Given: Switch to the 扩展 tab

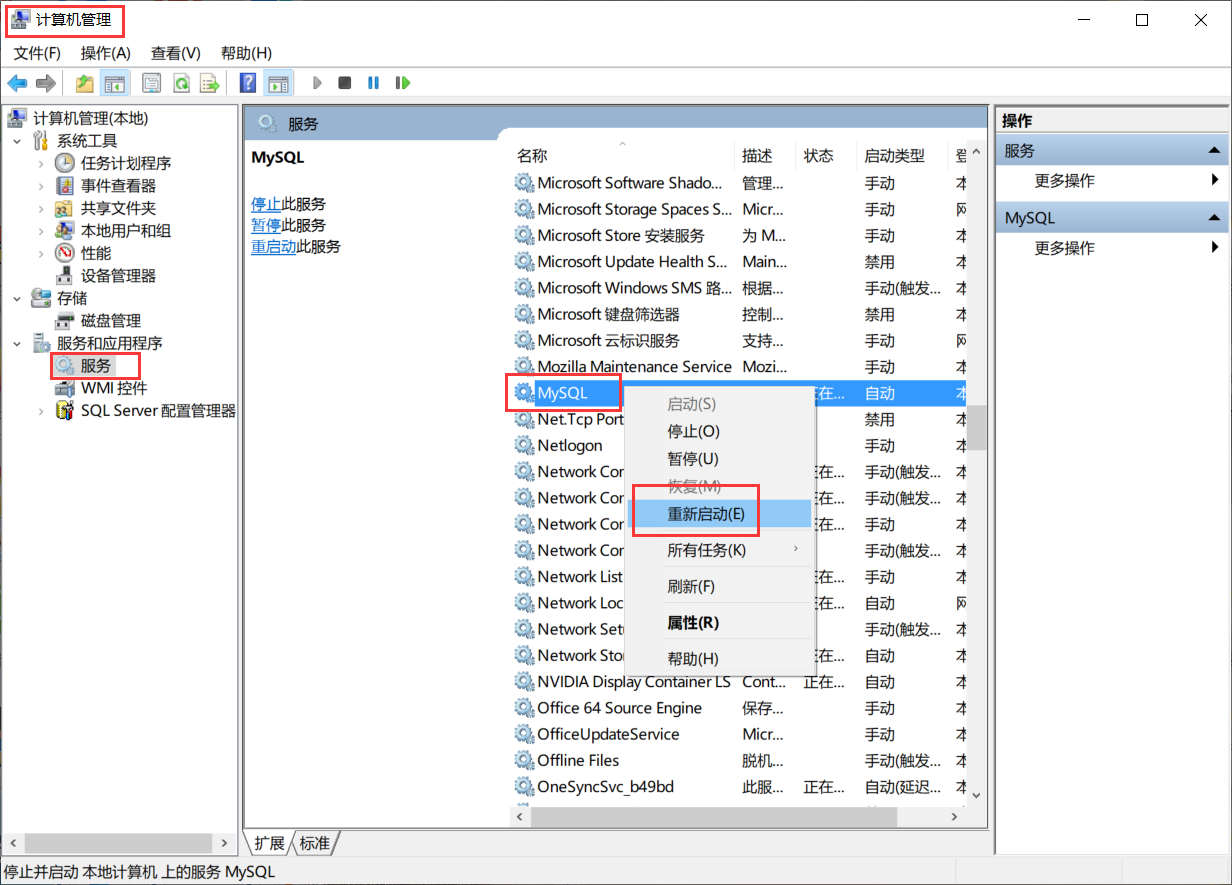Looking at the screenshot, I should click(x=268, y=843).
